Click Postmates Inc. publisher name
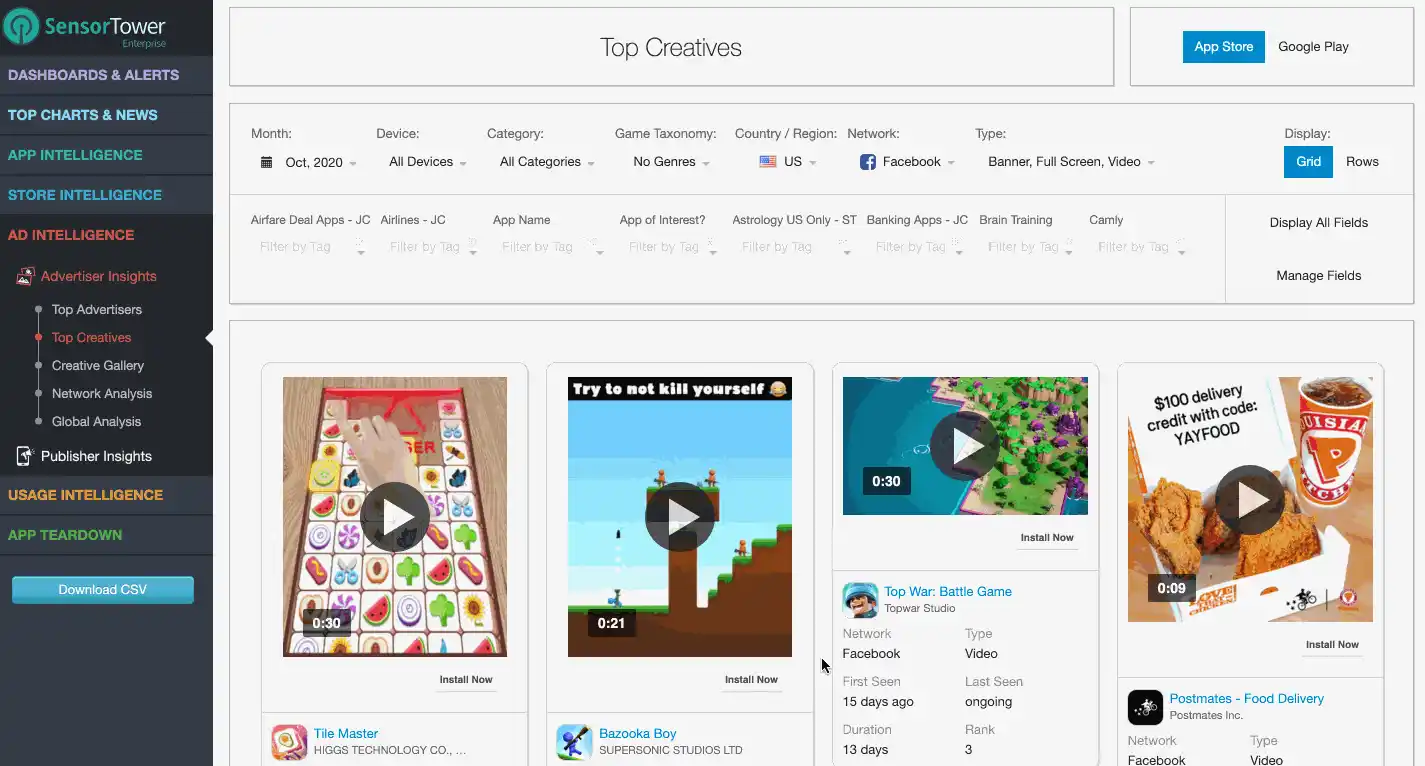Viewport: 1425px width, 766px height. (x=1206, y=716)
